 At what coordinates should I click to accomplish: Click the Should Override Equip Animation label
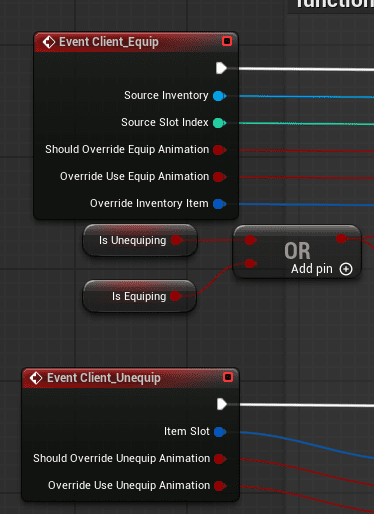pyautogui.click(x=127, y=150)
